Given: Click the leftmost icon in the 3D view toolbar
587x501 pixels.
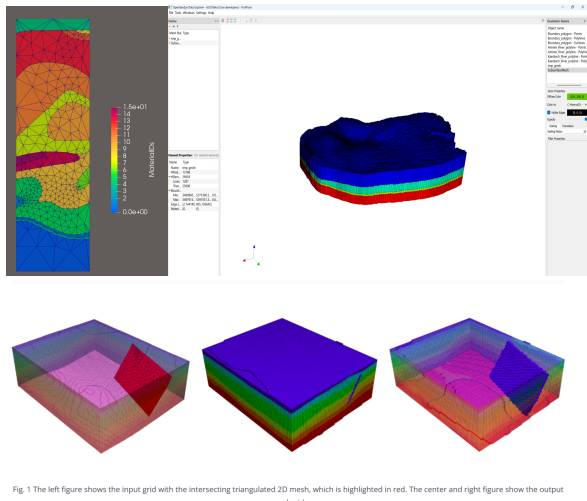Looking at the screenshot, I should 223,21.
